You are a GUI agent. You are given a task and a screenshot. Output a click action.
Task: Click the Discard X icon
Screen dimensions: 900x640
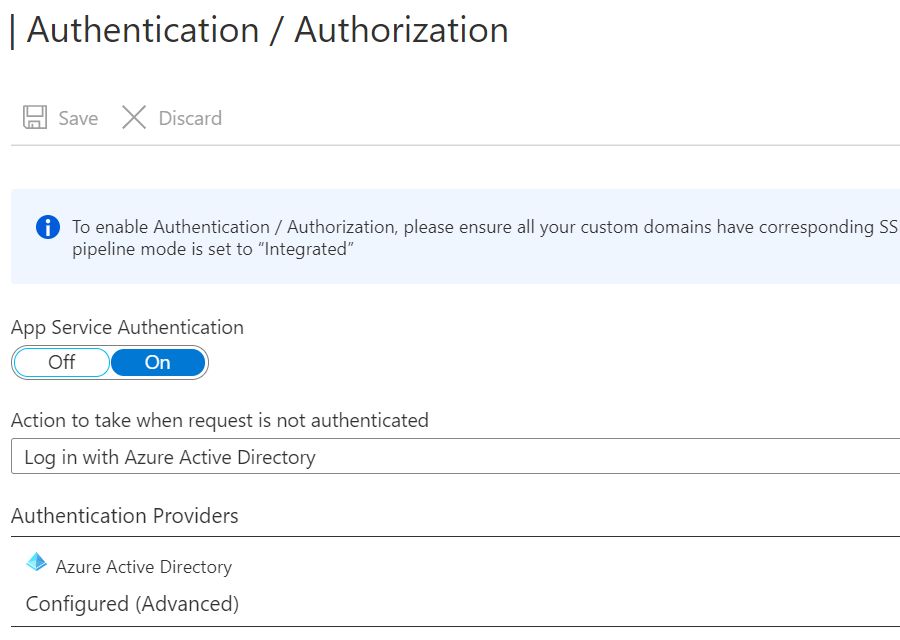134,118
